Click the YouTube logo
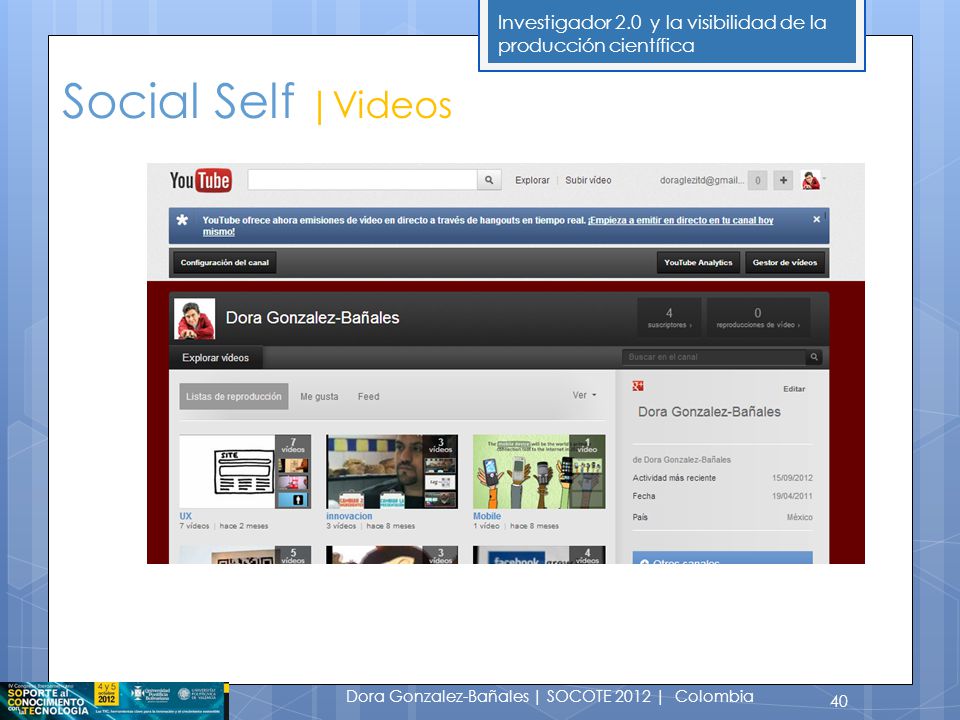The image size is (960, 720). (x=201, y=180)
